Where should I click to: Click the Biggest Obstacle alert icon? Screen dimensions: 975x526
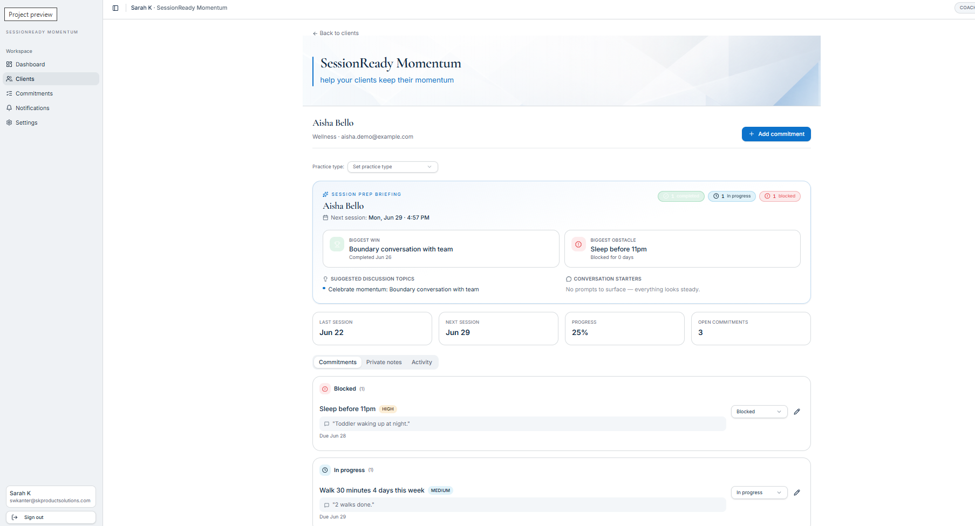[578, 244]
